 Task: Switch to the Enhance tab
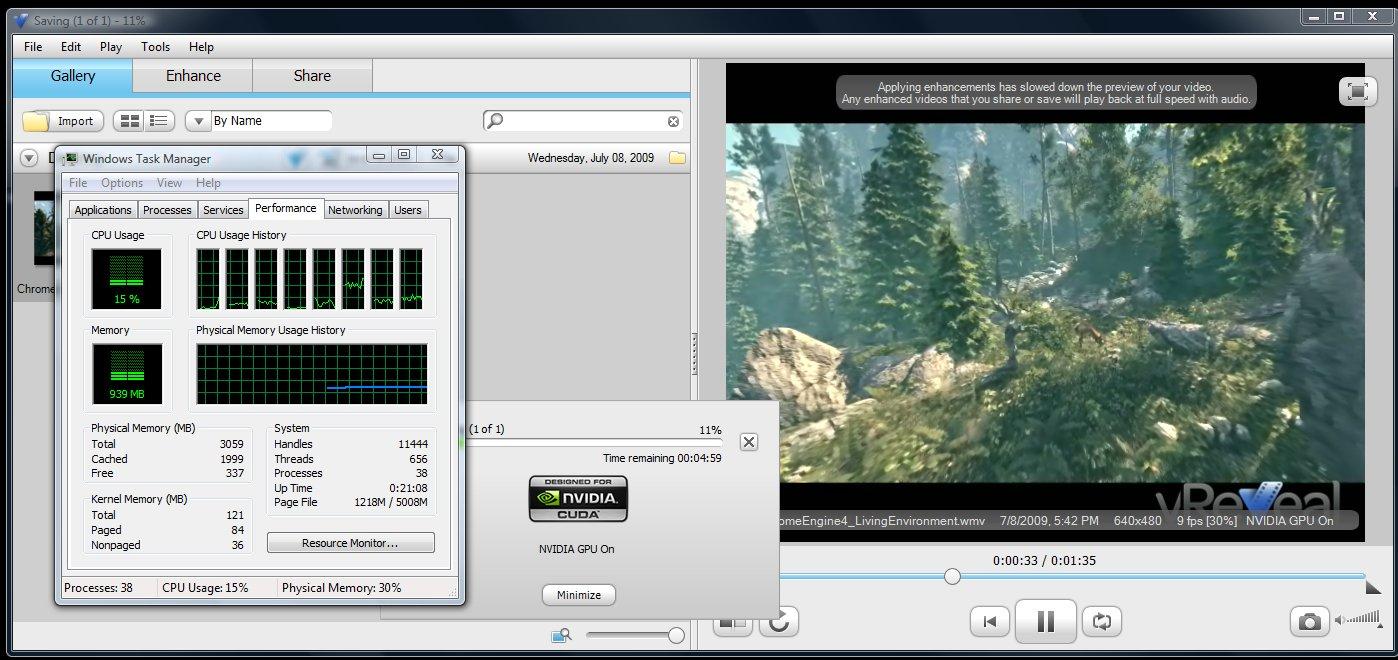pos(193,76)
